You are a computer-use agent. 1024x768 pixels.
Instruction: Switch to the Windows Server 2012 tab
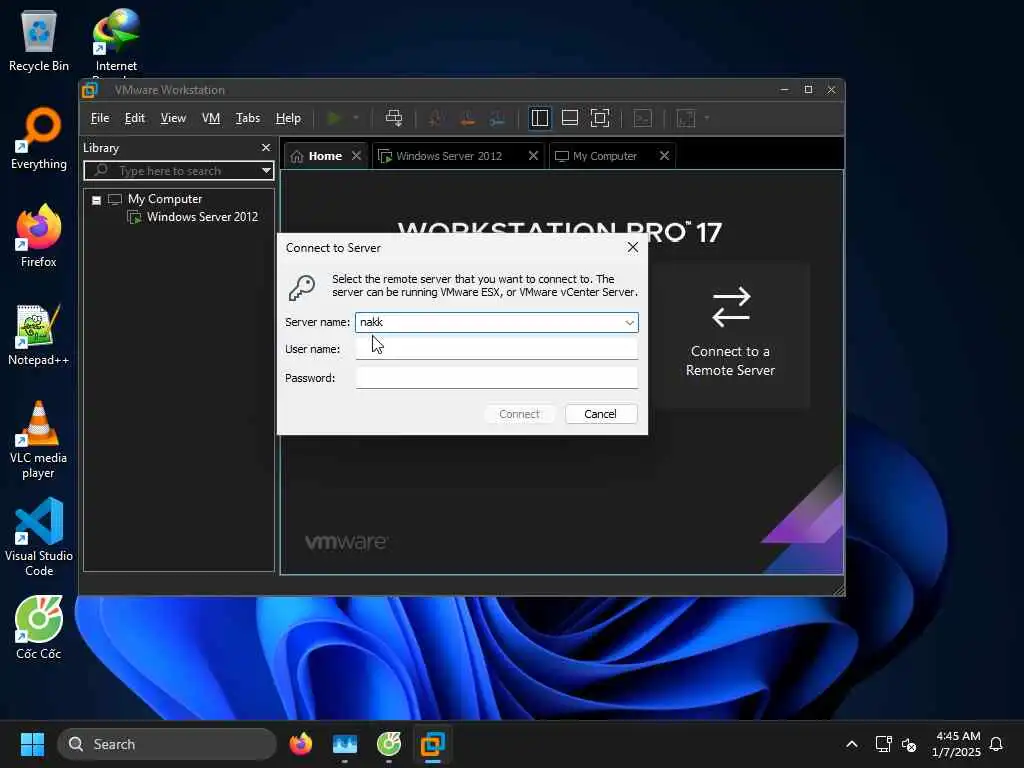[449, 156]
